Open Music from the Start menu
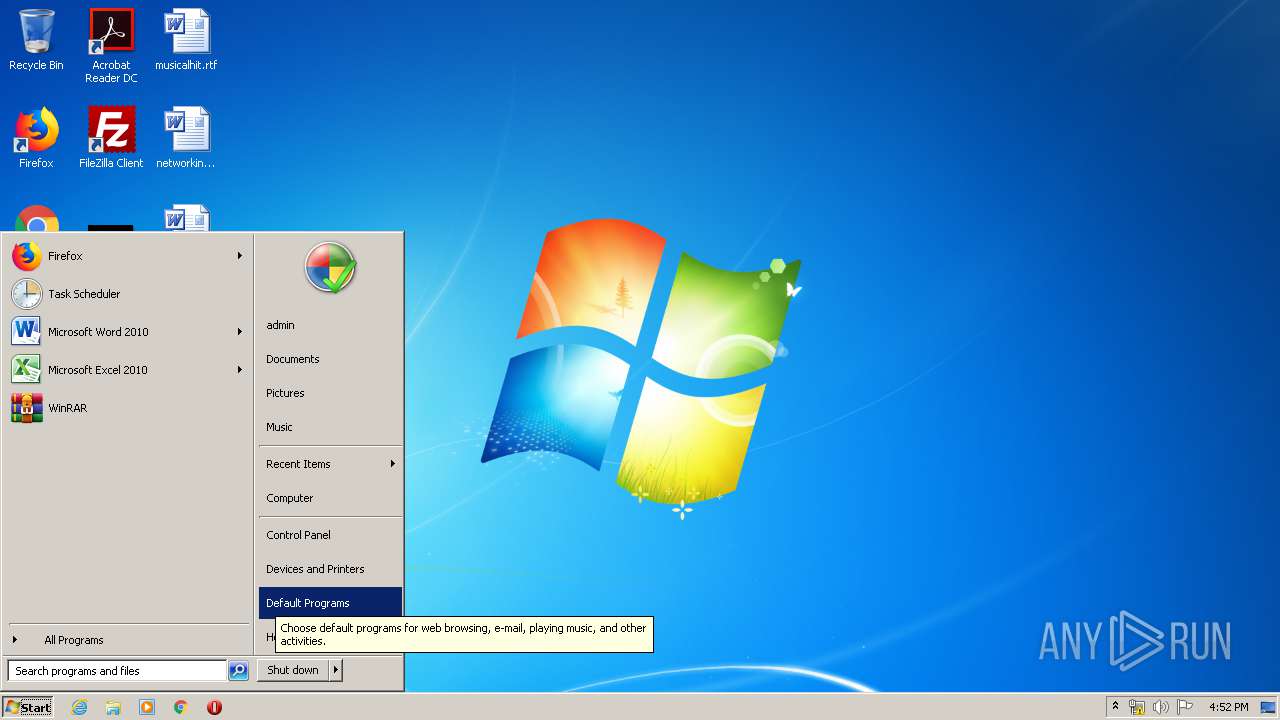 pyautogui.click(x=330, y=427)
